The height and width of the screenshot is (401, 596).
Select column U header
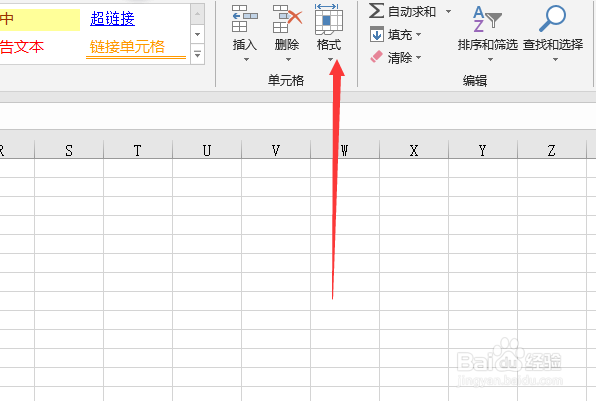[x=207, y=150]
